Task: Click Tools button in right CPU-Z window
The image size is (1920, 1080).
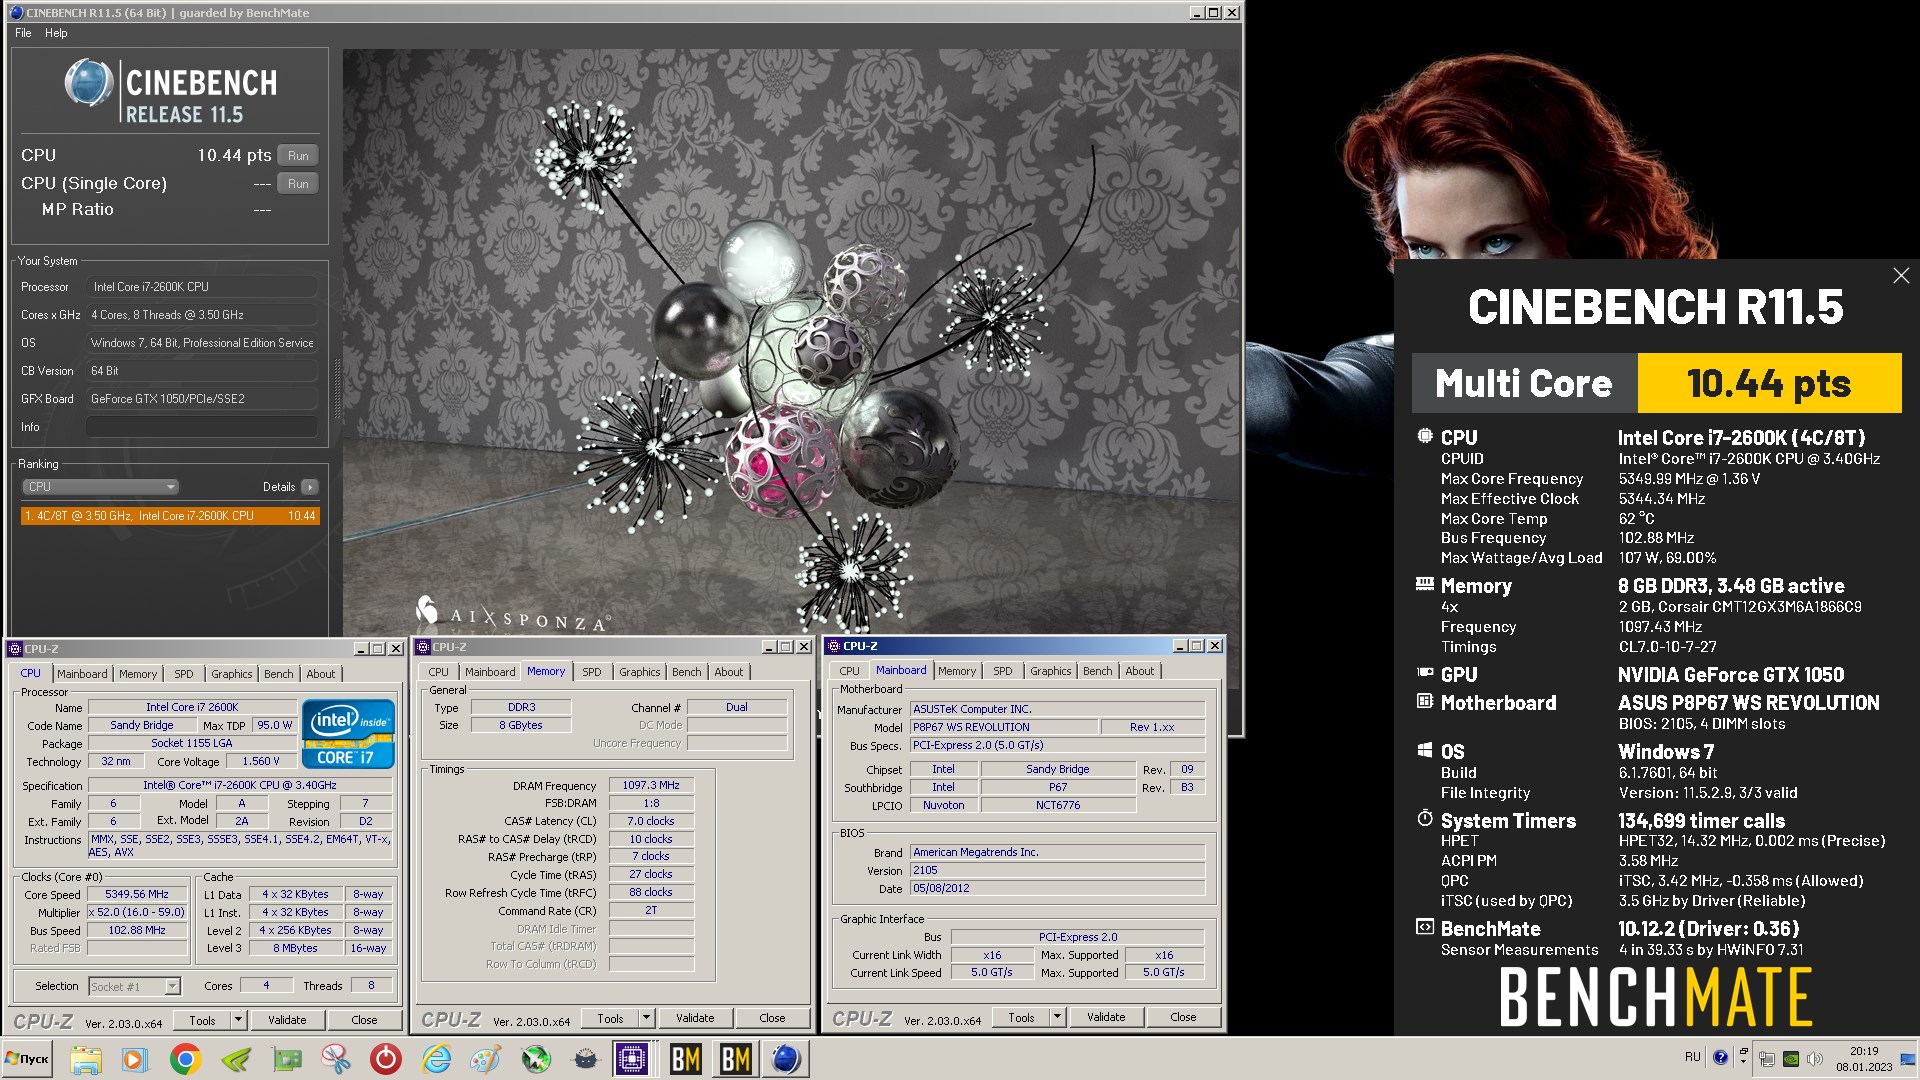Action: (x=1021, y=1018)
